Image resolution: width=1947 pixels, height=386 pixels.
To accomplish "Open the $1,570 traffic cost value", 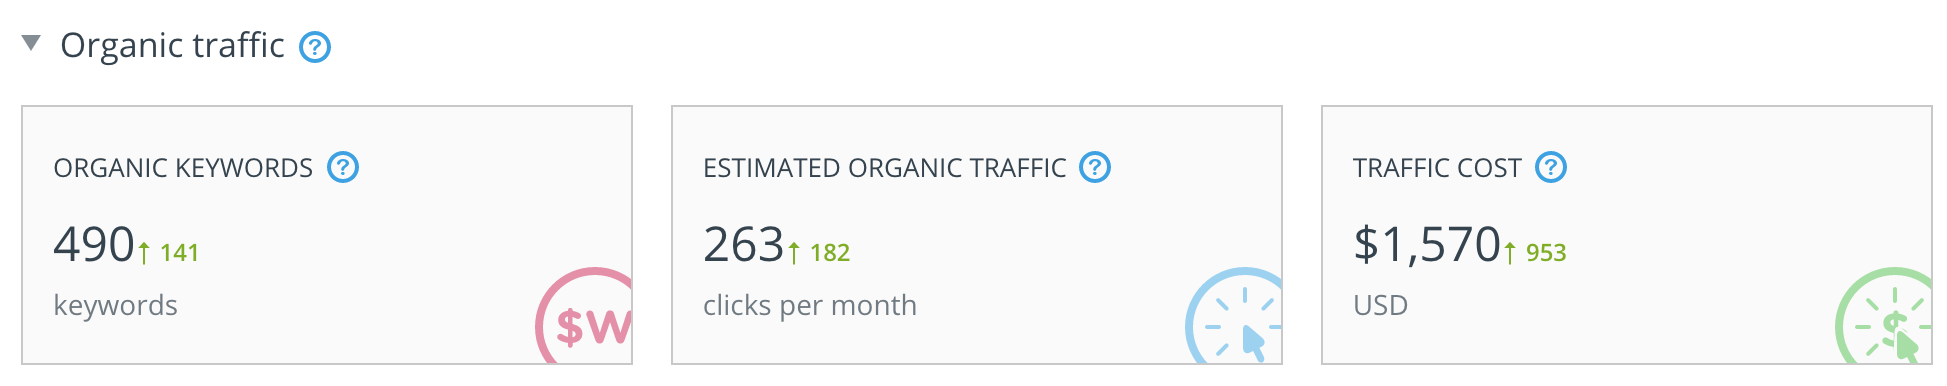I will (1427, 245).
